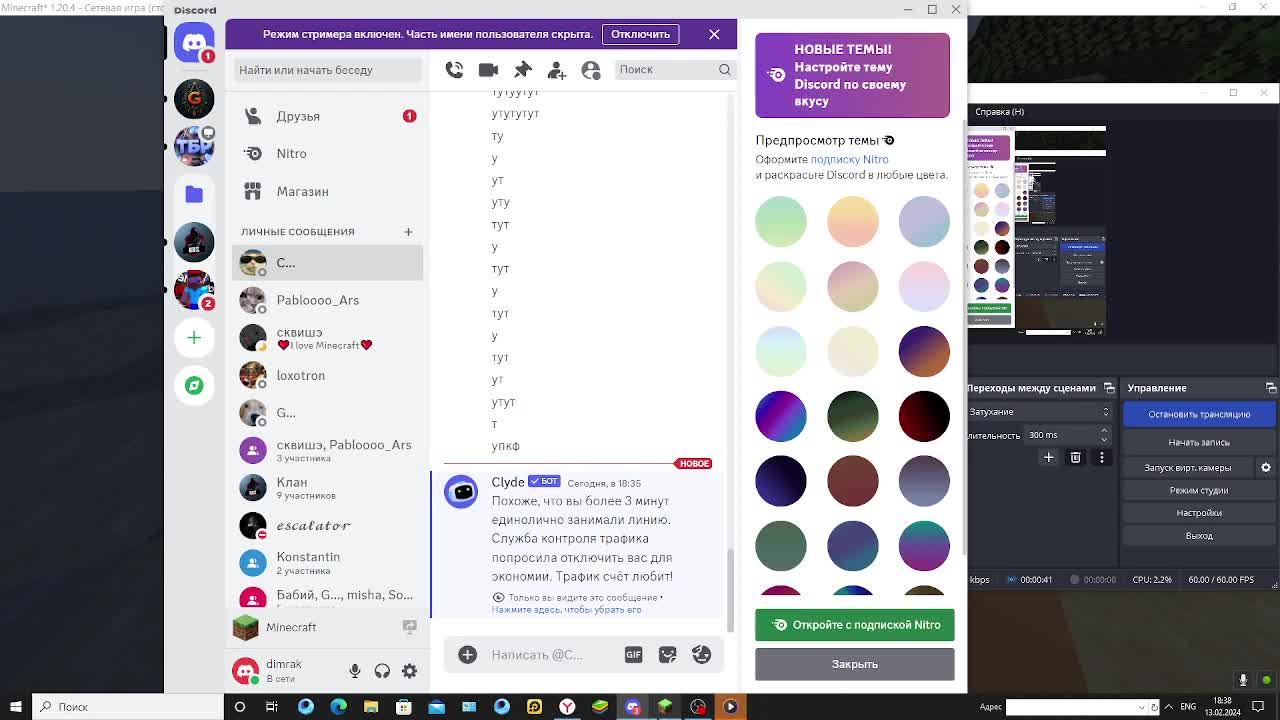Click Откройте с подпиской Nitro button
The height and width of the screenshot is (720, 1280).
(855, 625)
